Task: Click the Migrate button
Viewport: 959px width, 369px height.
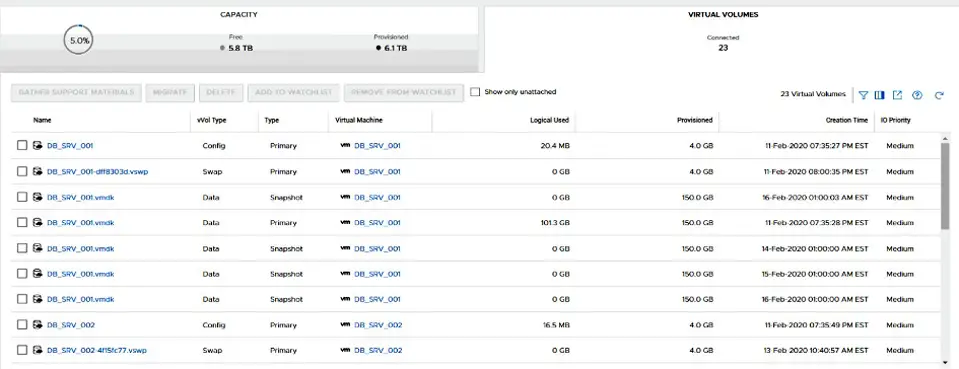Action: pos(170,92)
